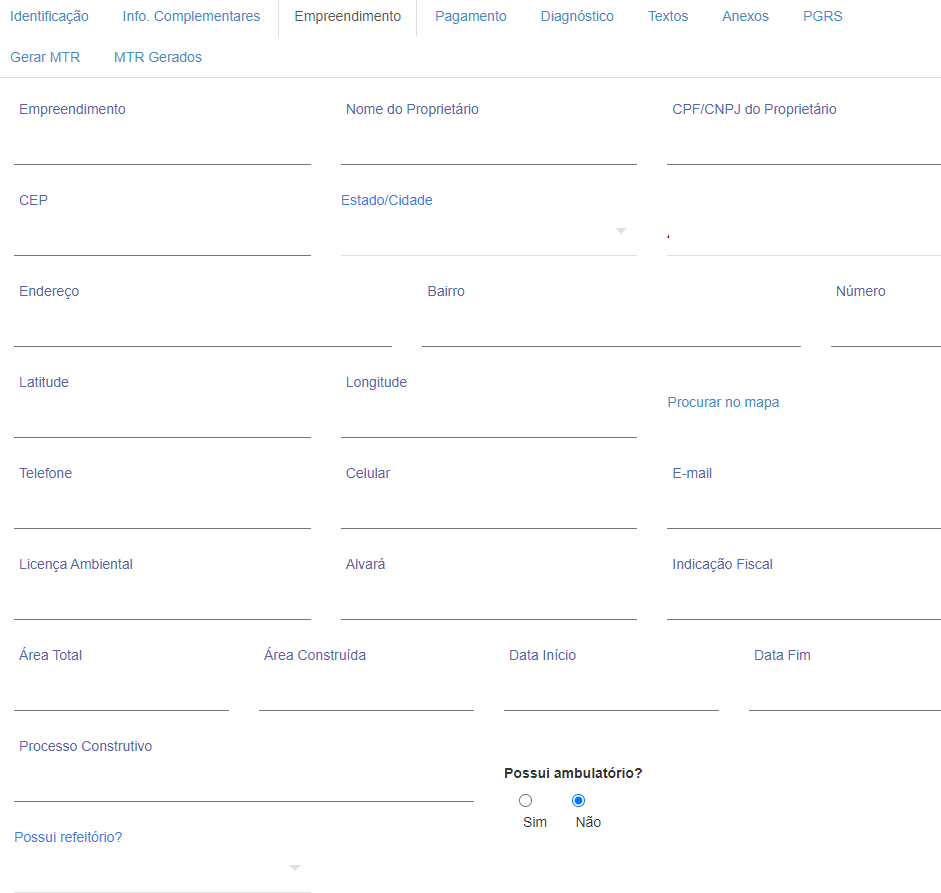Open the Info. Complementares tab
Screen dimensions: 941x893
click(x=191, y=16)
